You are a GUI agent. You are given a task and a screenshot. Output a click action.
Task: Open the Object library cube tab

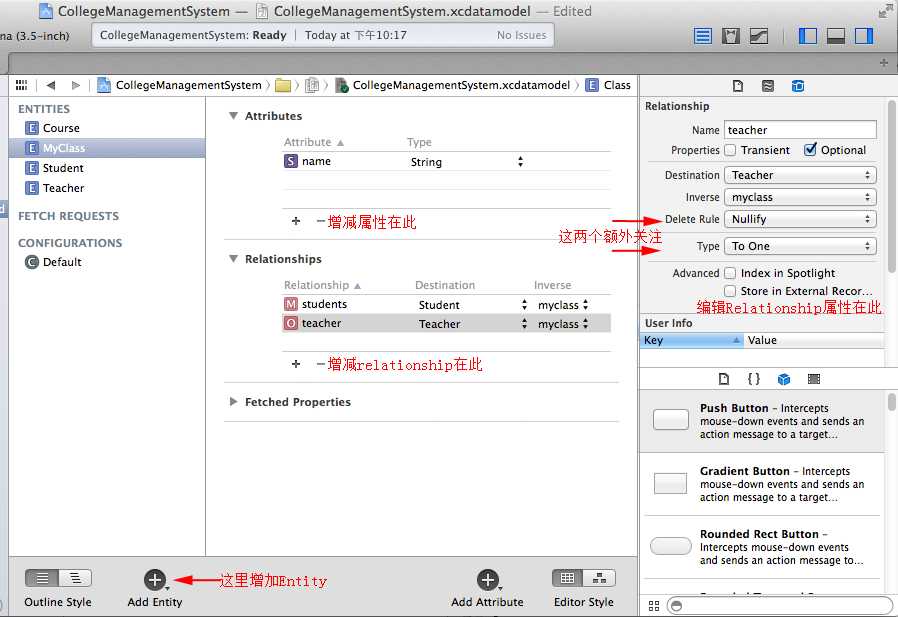point(784,379)
